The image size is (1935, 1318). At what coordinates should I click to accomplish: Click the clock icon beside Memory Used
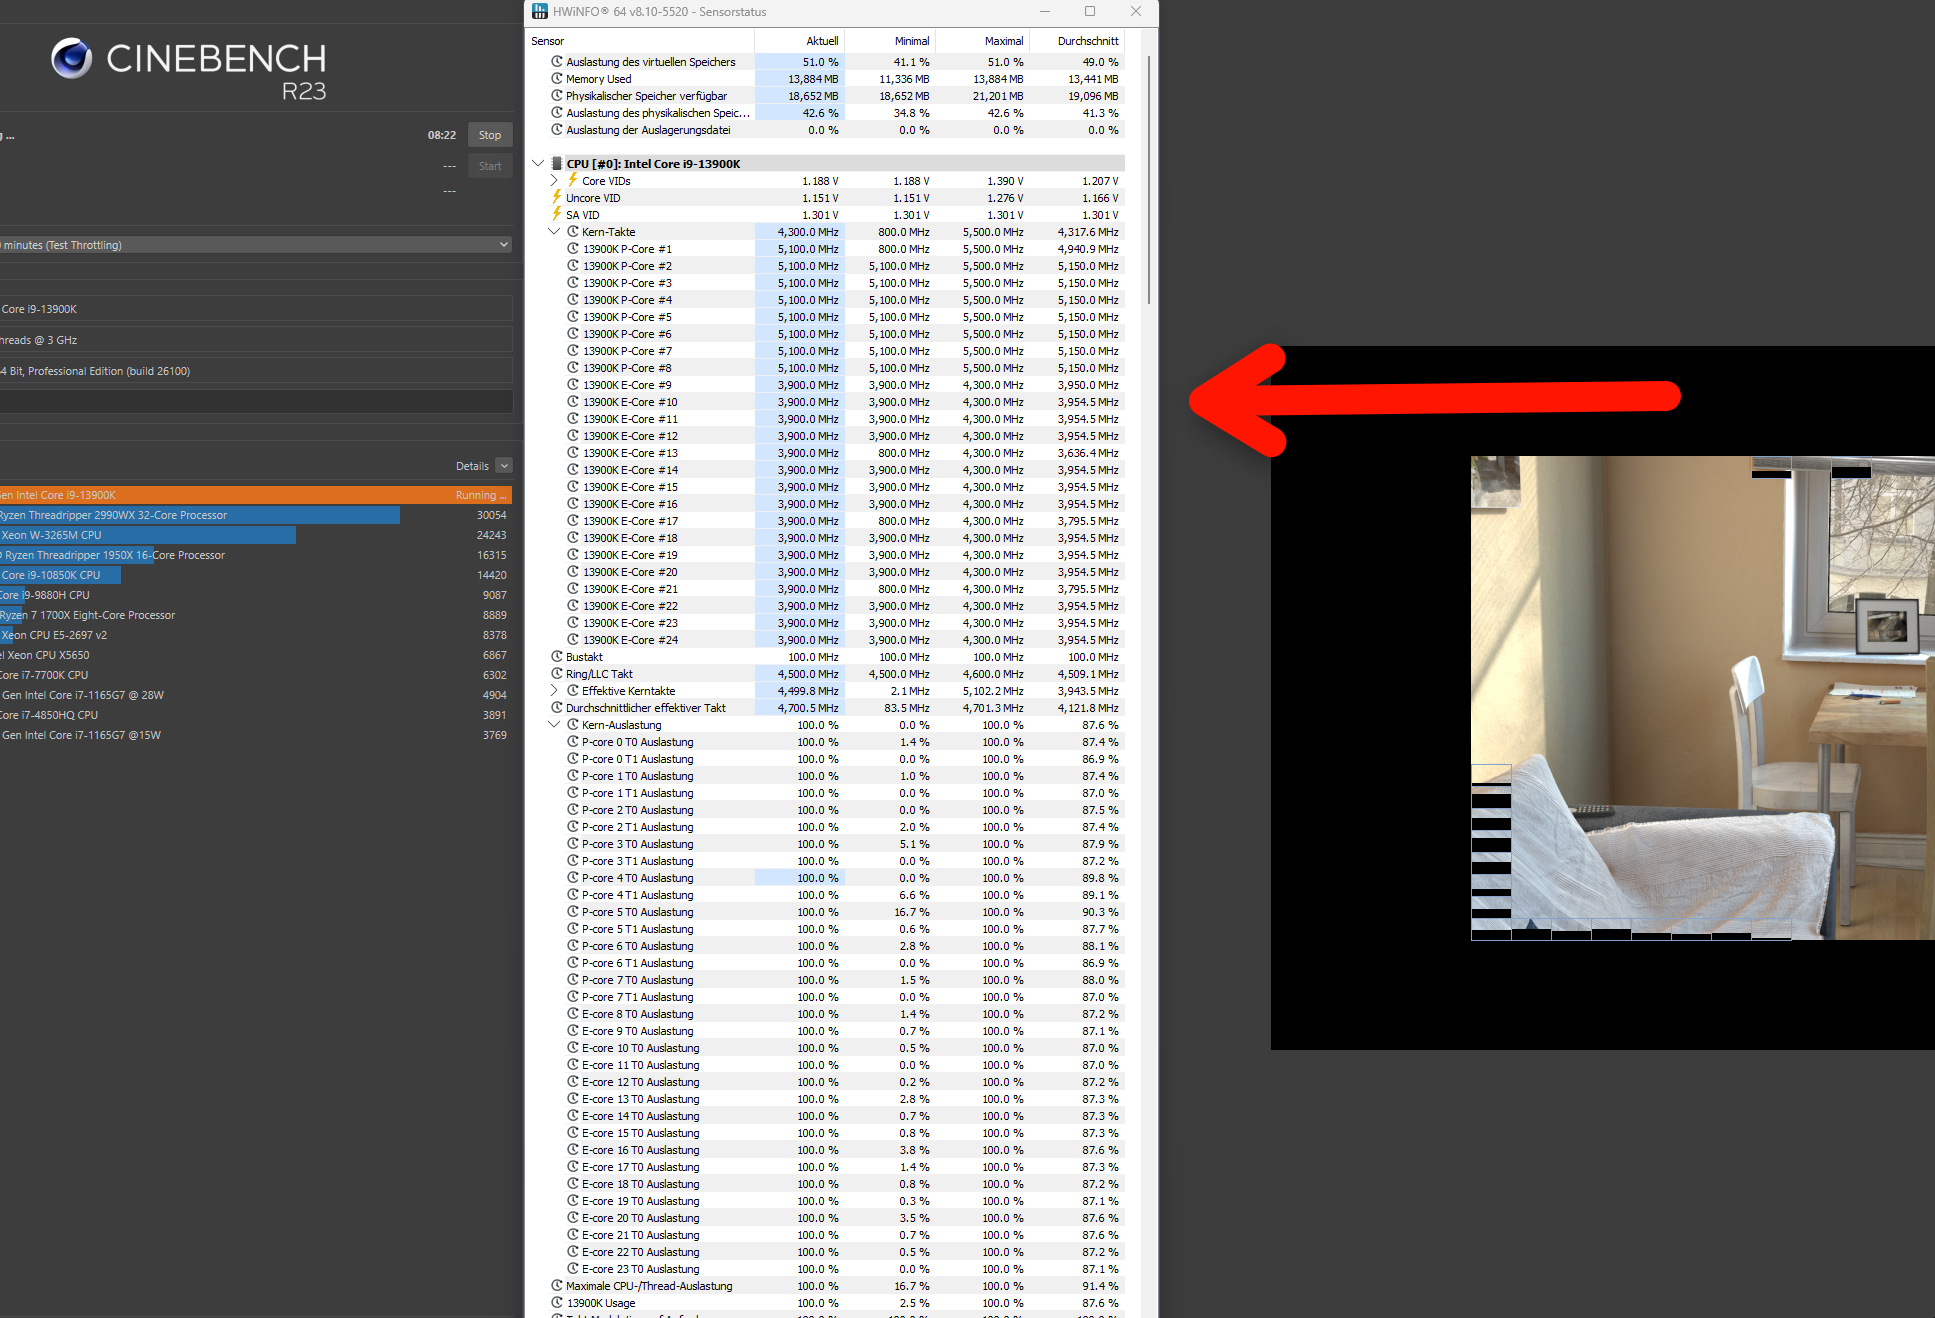coord(557,78)
